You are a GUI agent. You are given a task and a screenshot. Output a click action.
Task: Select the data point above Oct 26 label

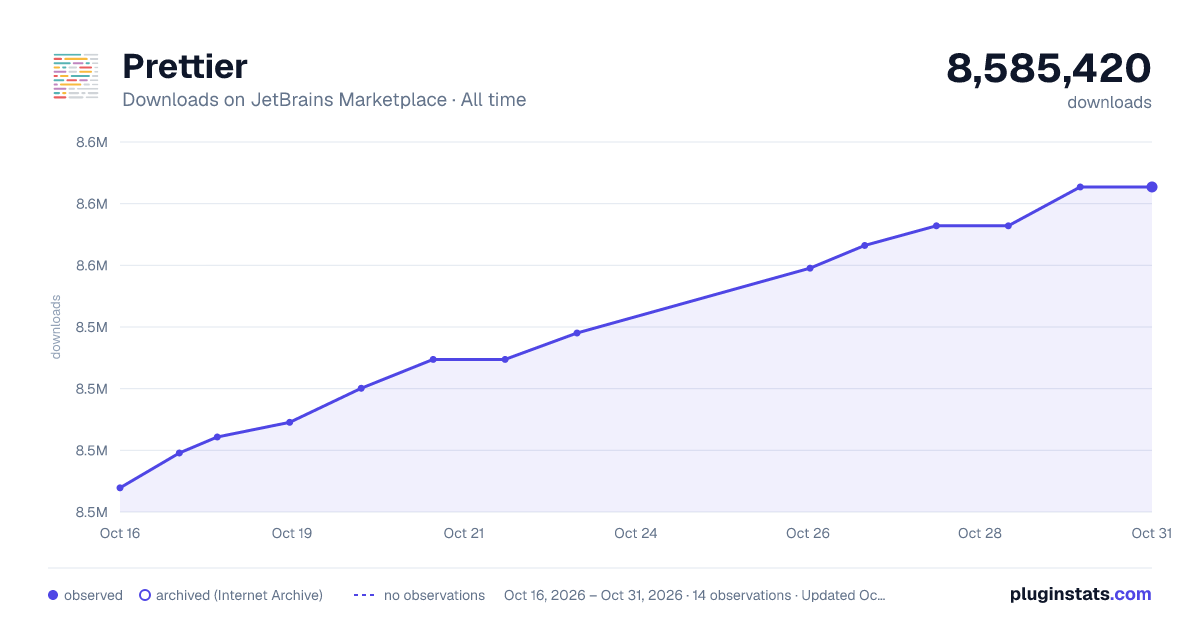click(x=810, y=268)
